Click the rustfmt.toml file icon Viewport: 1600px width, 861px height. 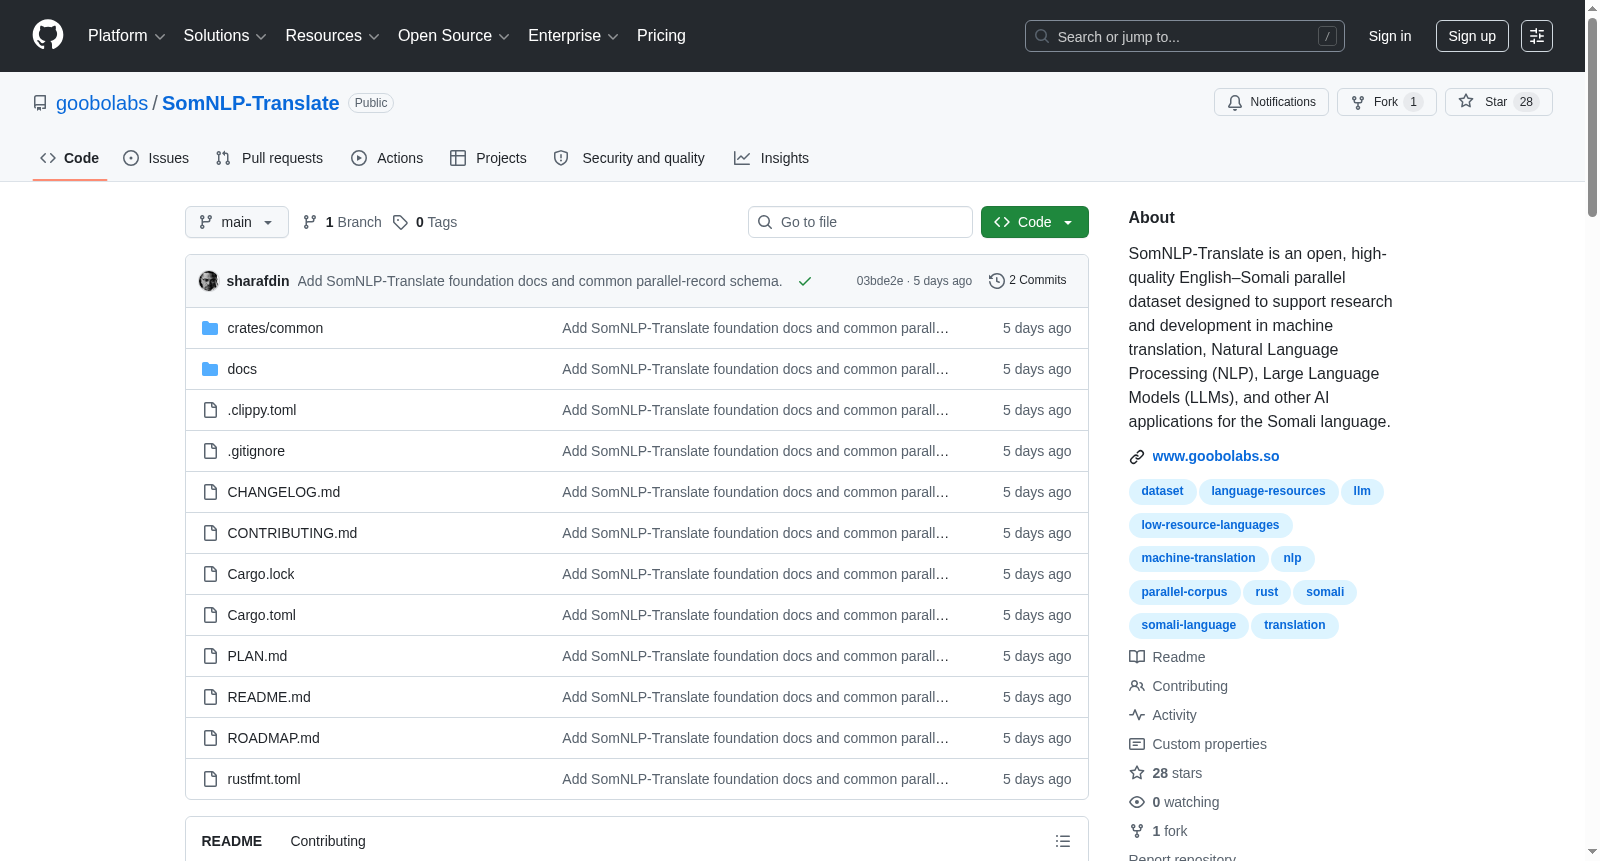coord(210,779)
